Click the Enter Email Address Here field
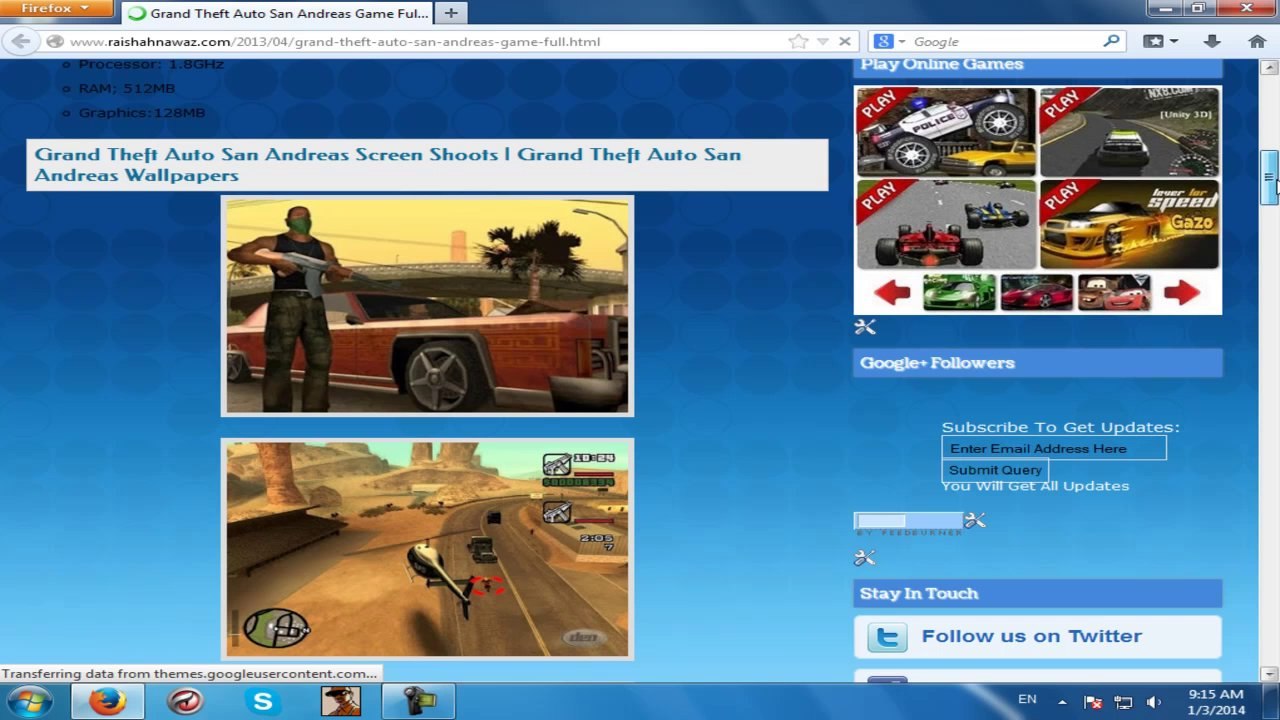Image resolution: width=1280 pixels, height=720 pixels. click(x=1054, y=448)
